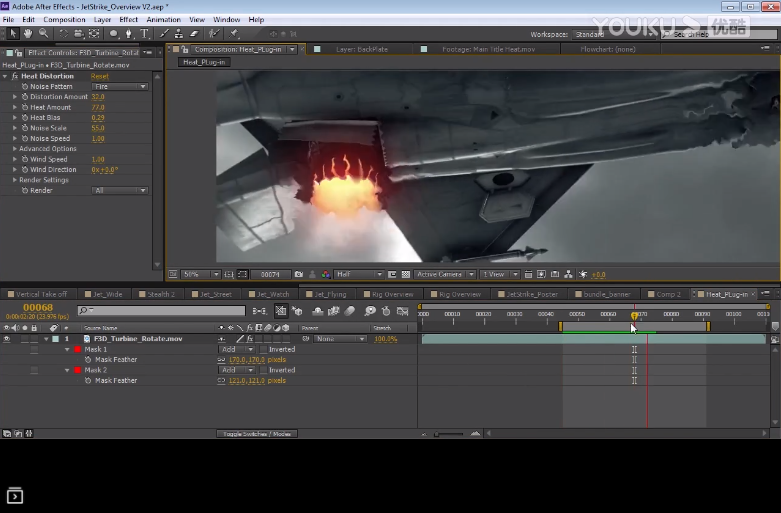This screenshot has height=513, width=781.
Task: Collapse Mask 2 properties
Action: point(67,371)
